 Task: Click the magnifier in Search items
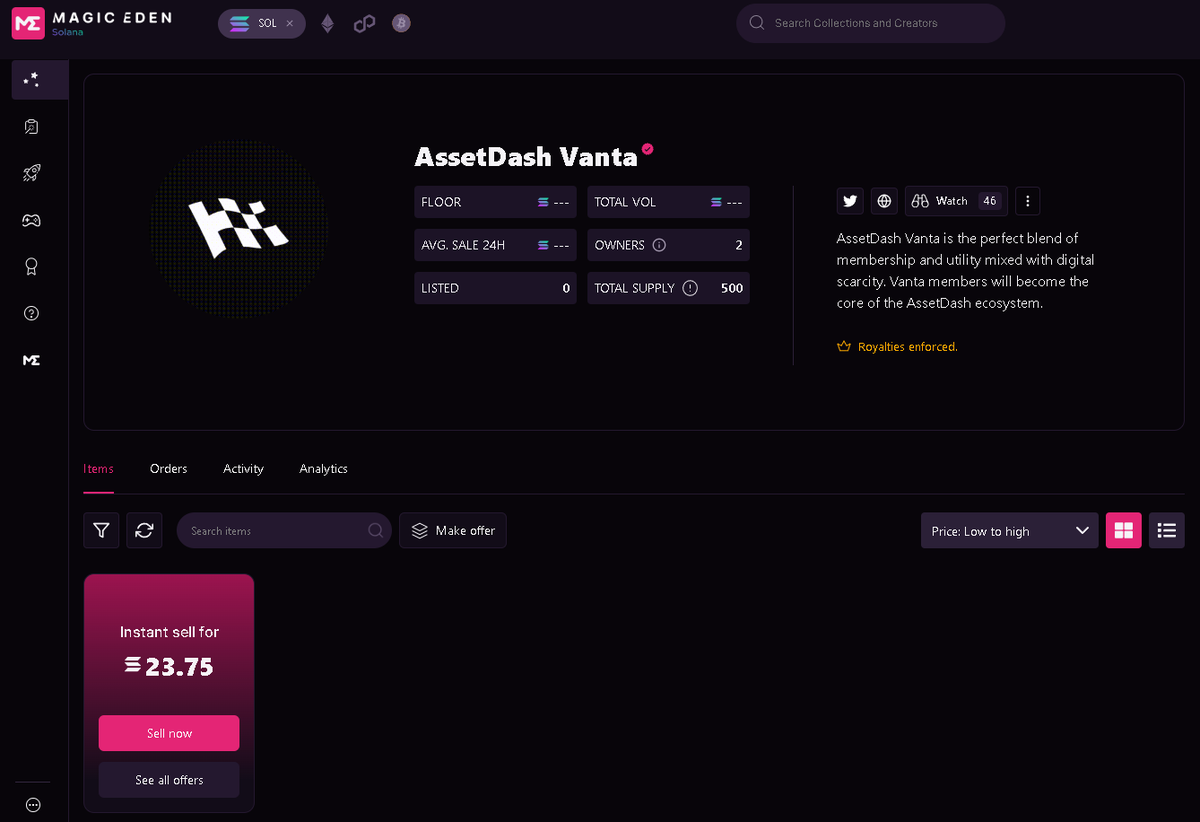[375, 530]
